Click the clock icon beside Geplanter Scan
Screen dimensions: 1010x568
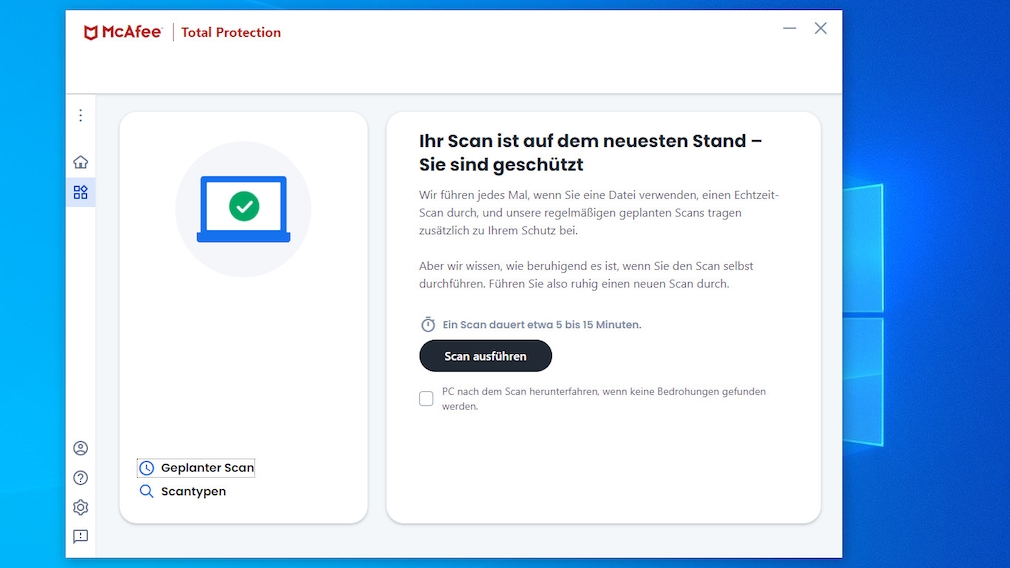pos(147,468)
